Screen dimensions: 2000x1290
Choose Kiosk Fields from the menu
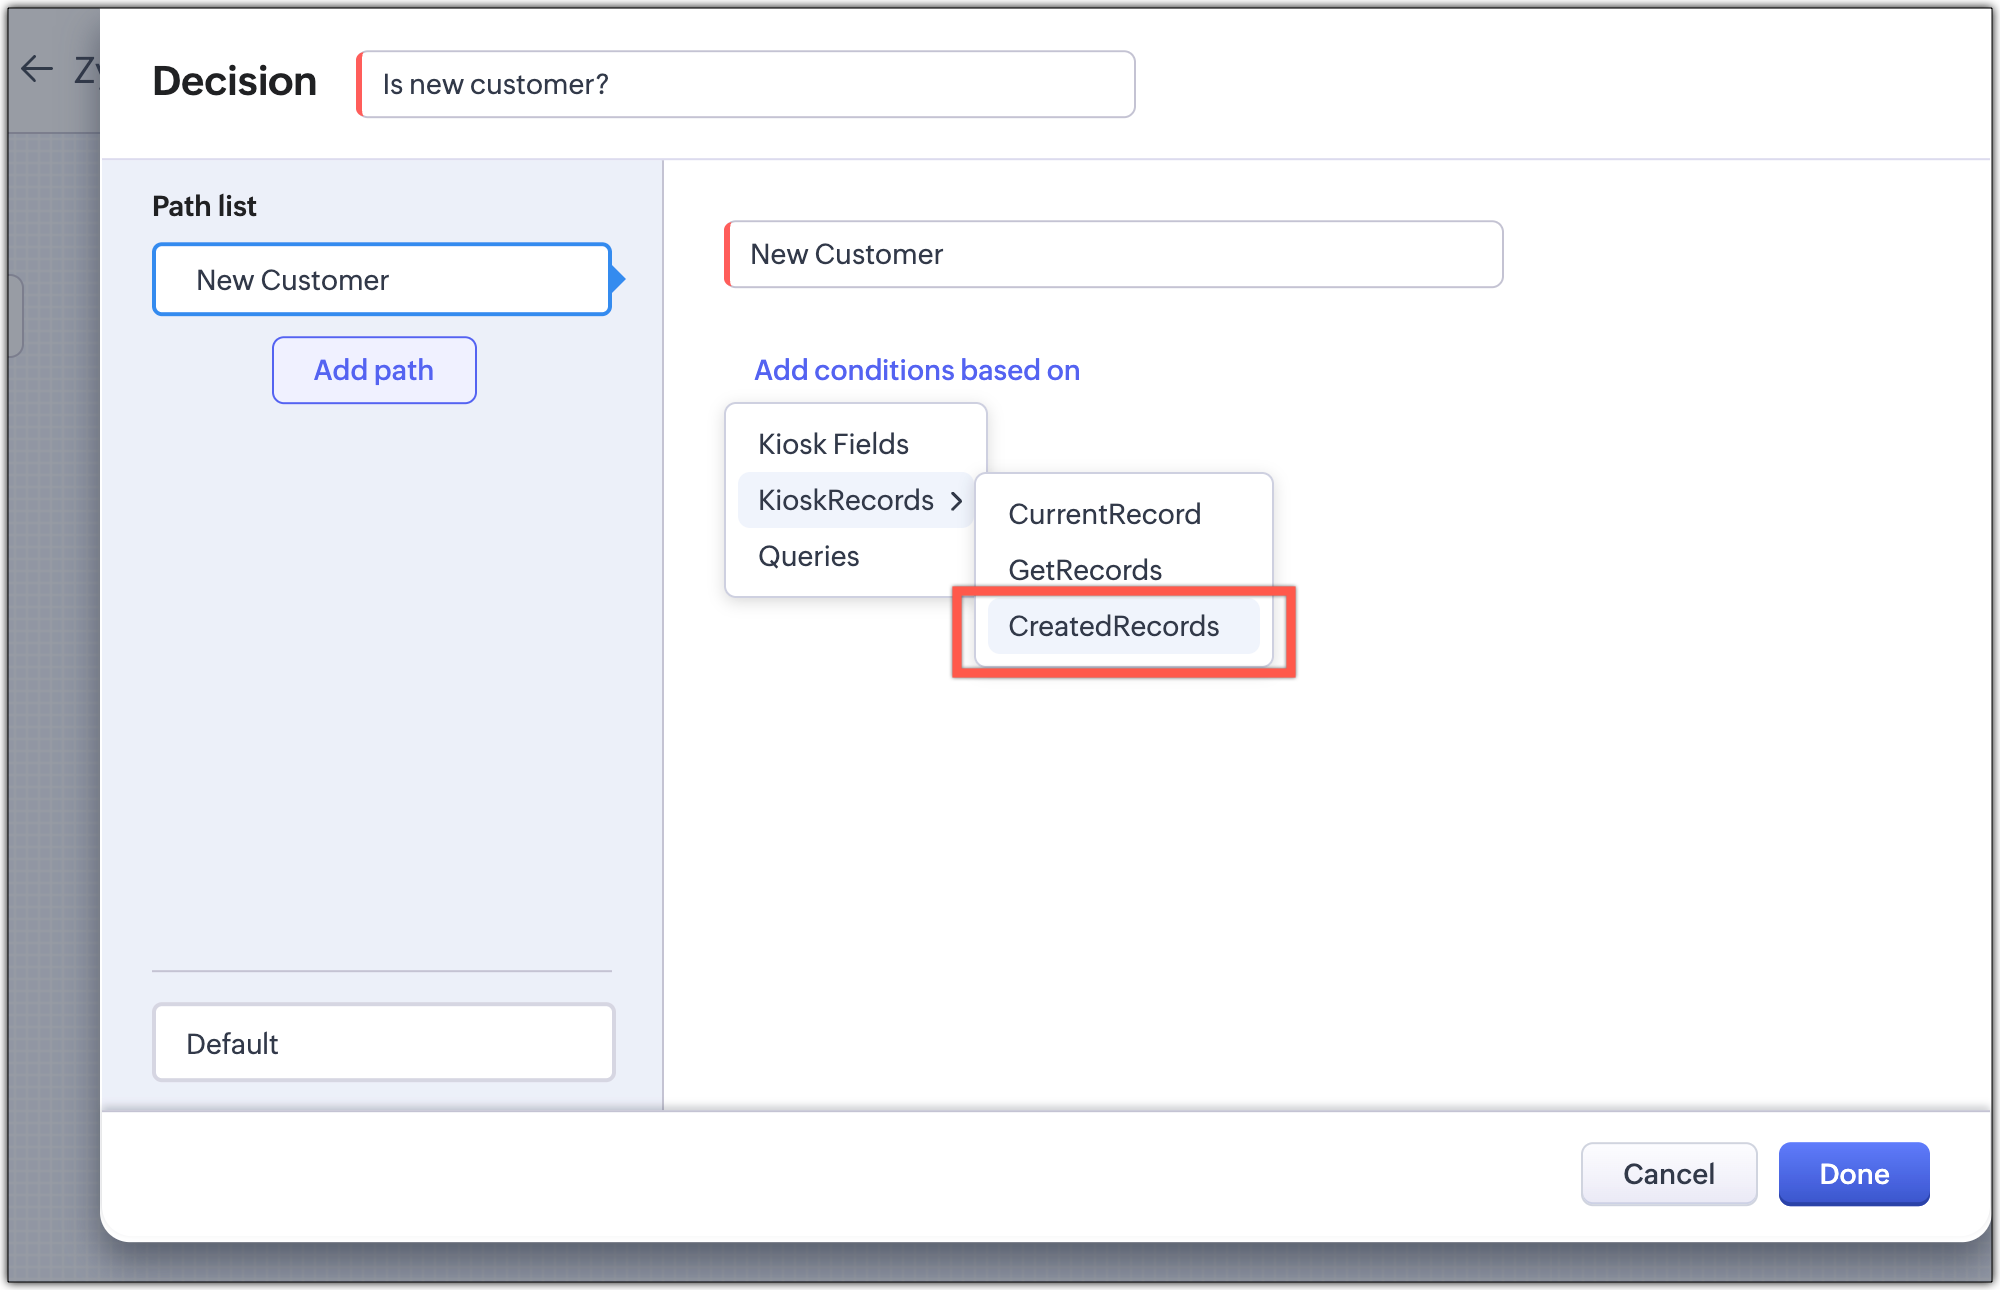pyautogui.click(x=833, y=444)
